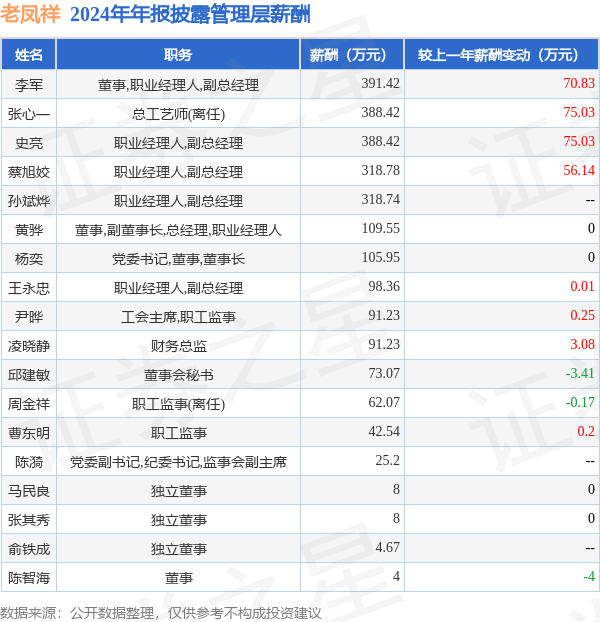Screen dimensions: 600x622
Task: Click the name 尹晔
Action: (29, 317)
